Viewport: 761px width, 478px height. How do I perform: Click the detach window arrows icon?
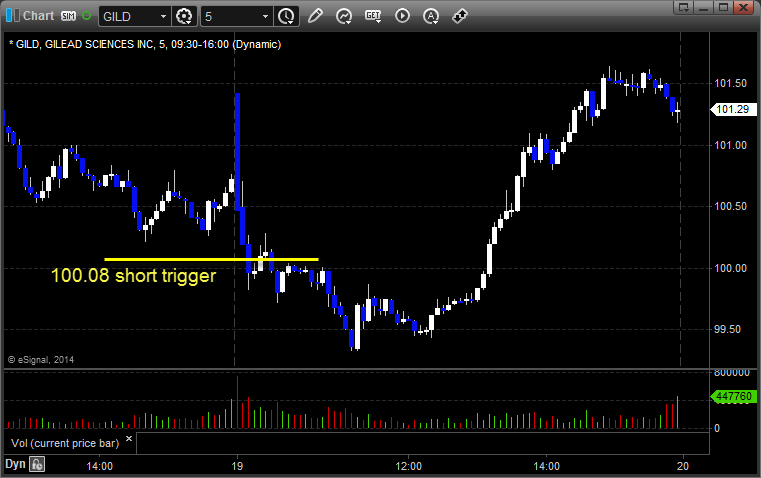pos(460,16)
